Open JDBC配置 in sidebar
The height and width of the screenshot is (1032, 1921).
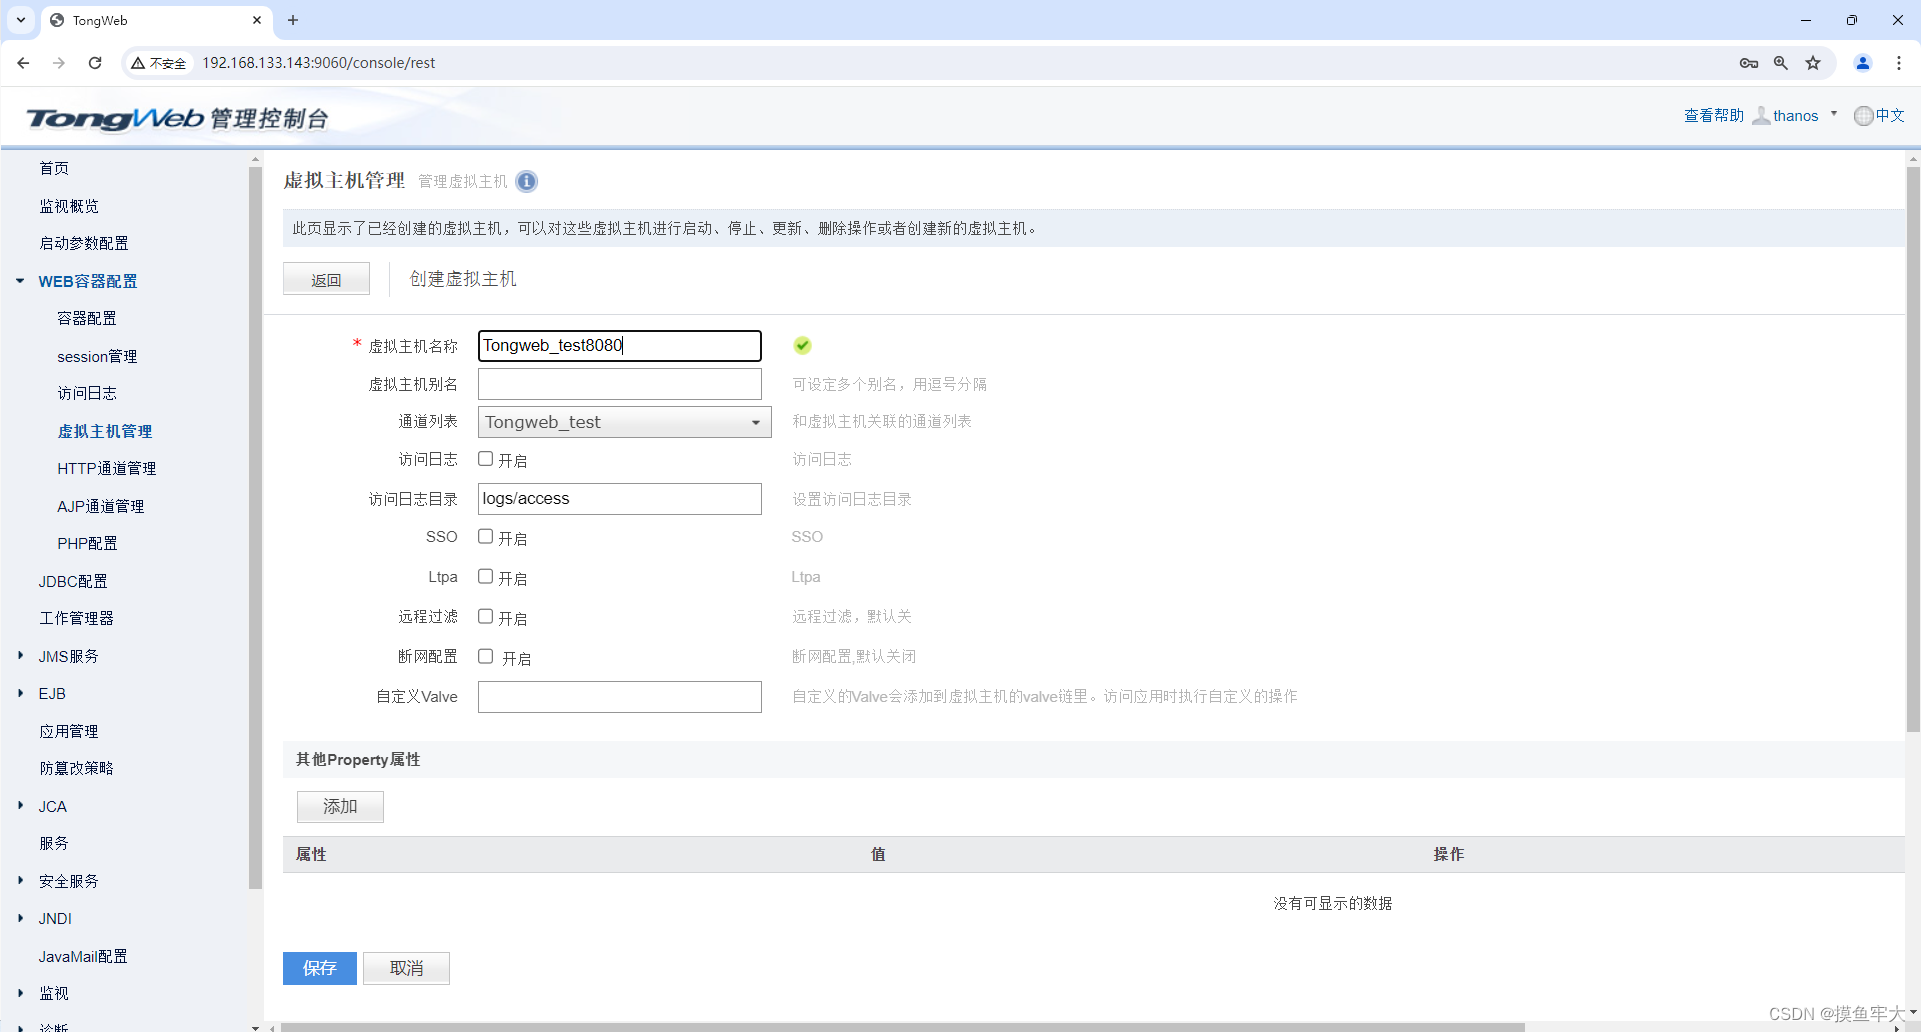[73, 581]
